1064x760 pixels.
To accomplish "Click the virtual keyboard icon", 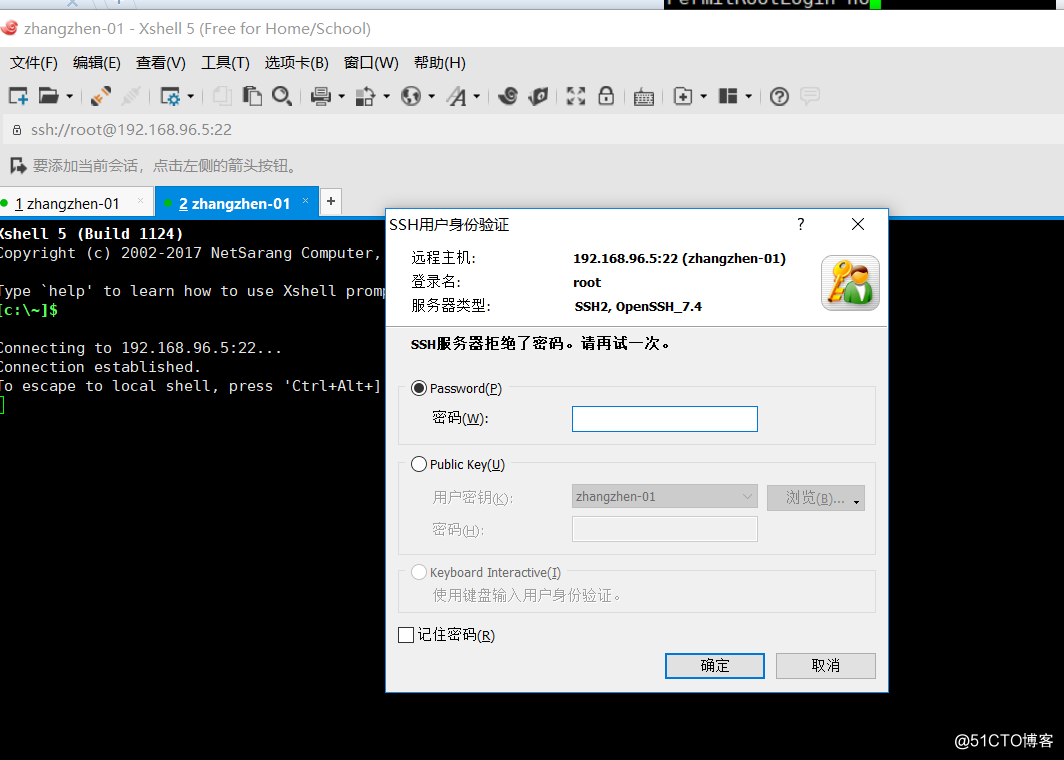I will tap(643, 97).
